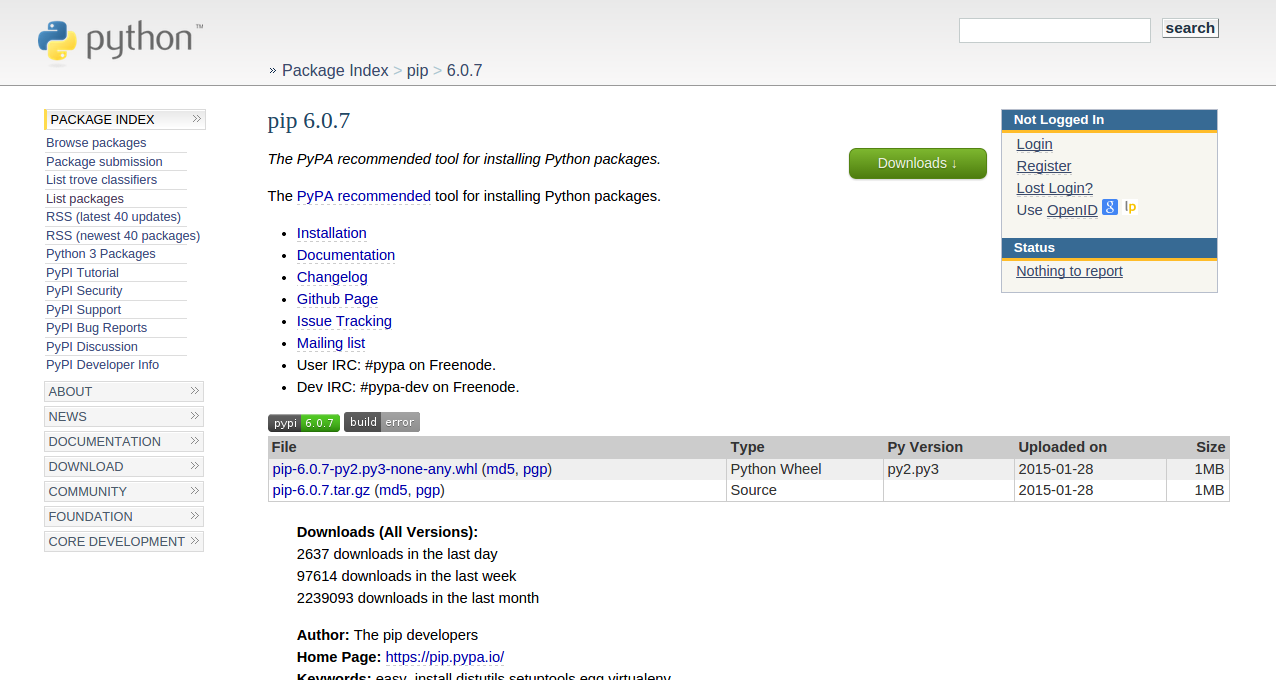Viewport: 1276px width, 680px height.
Task: Open pgp link for the wheel file
Action: pos(535,469)
